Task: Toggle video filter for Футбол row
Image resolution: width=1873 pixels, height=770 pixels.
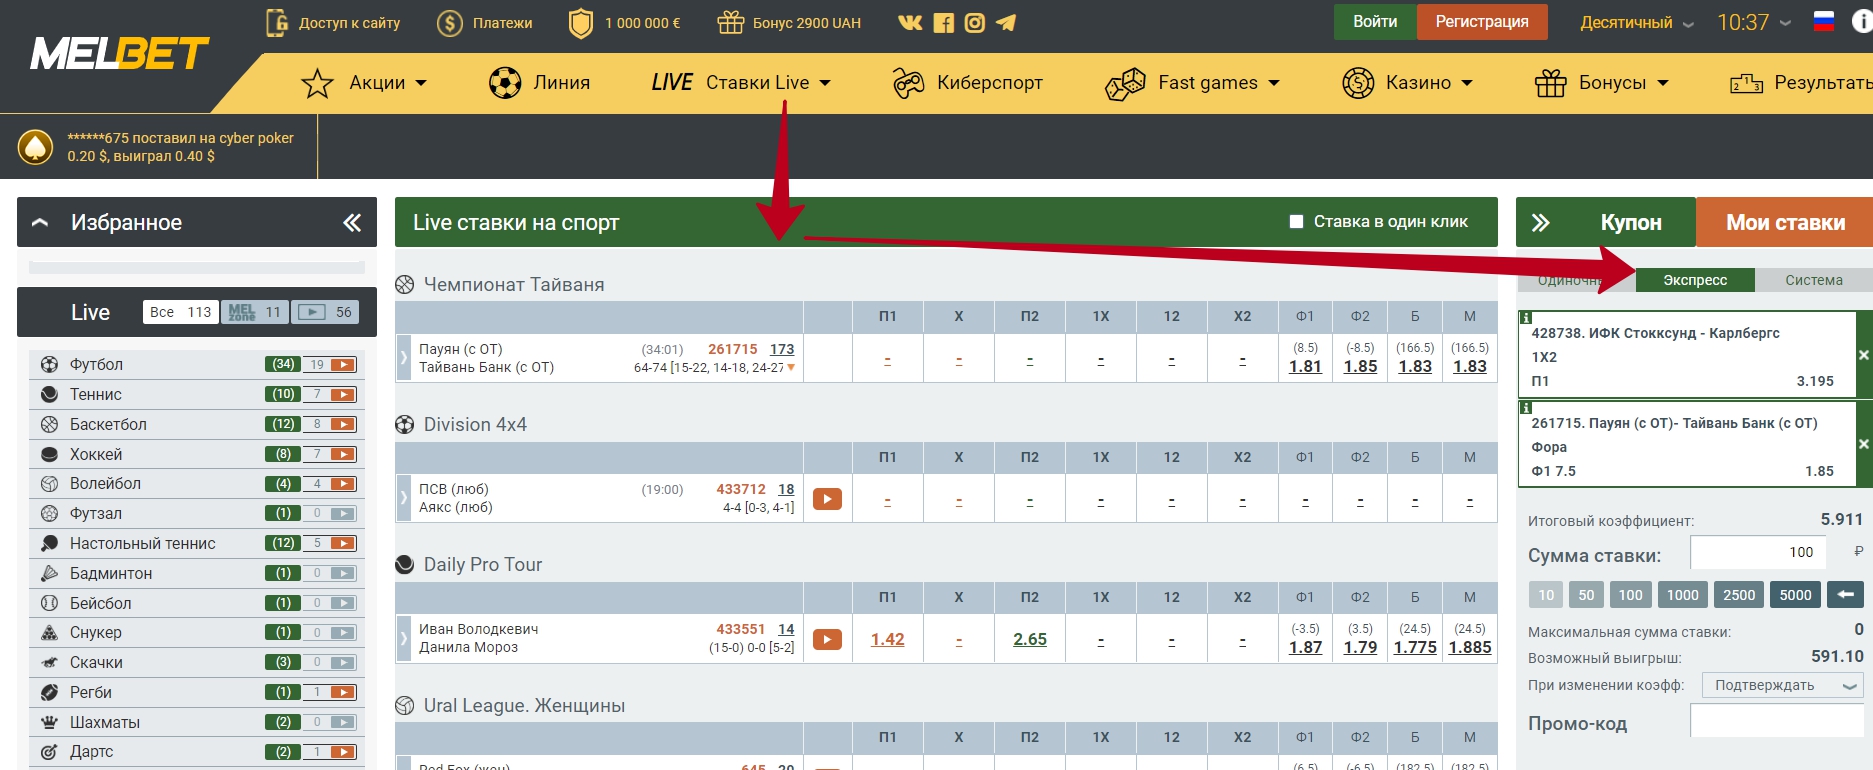Action: click(343, 365)
